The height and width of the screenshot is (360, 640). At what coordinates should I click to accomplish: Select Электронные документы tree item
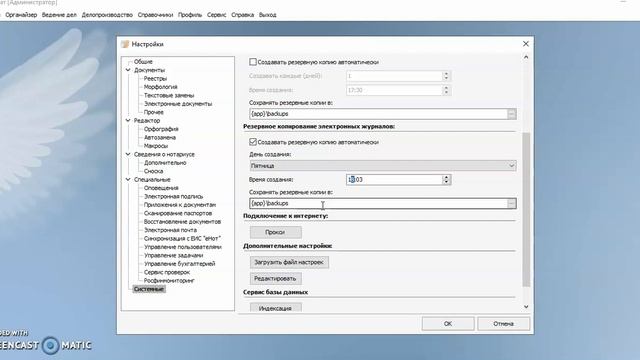pos(178,104)
